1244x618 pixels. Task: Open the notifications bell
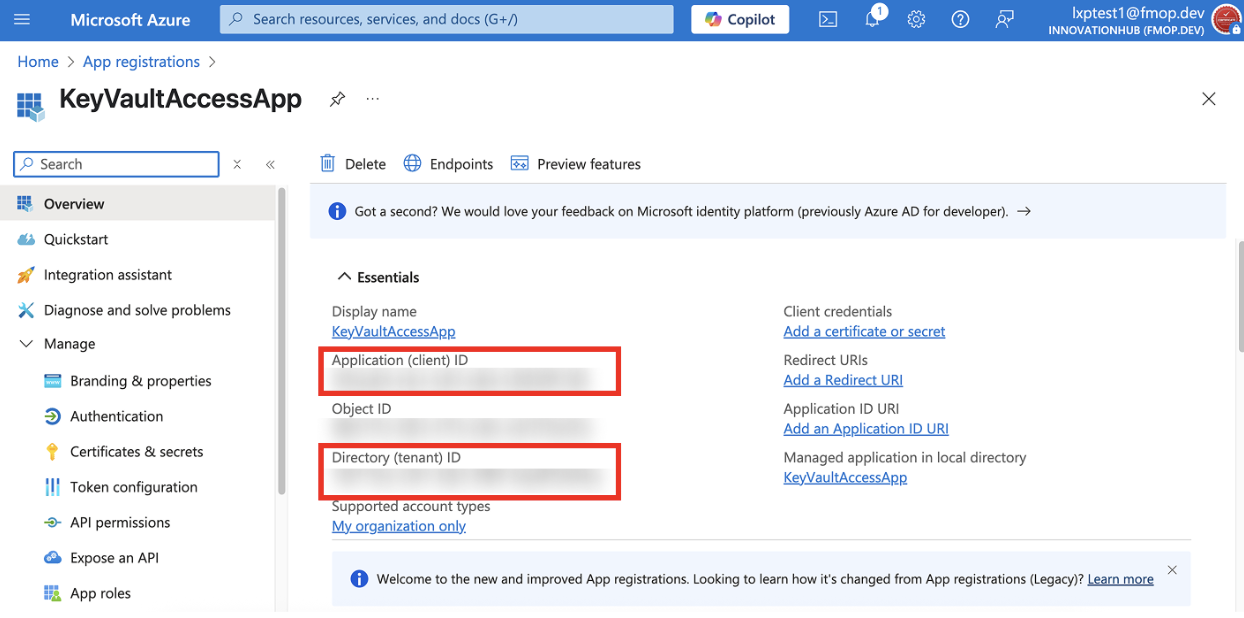[872, 19]
